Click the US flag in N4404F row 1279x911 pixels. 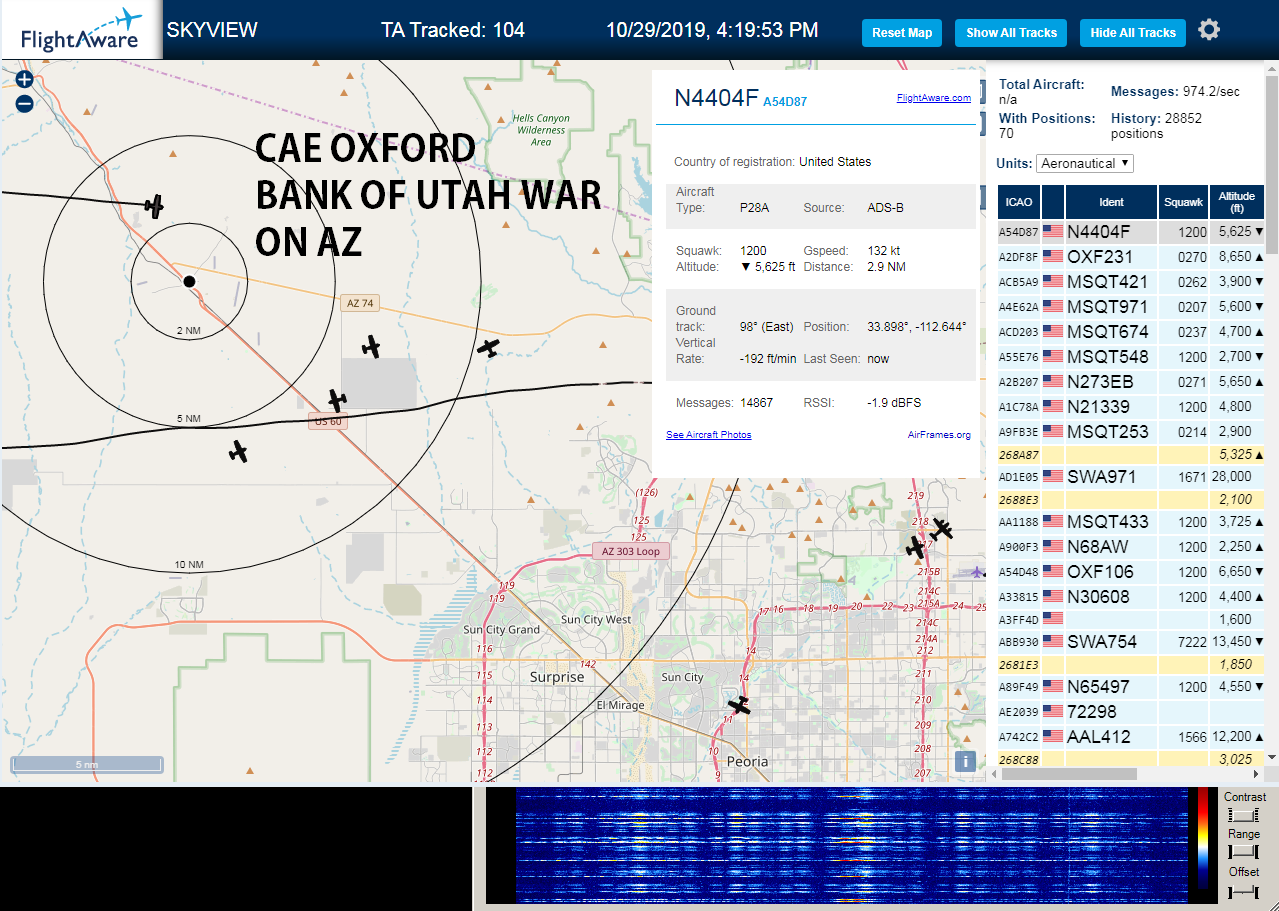coord(1053,231)
